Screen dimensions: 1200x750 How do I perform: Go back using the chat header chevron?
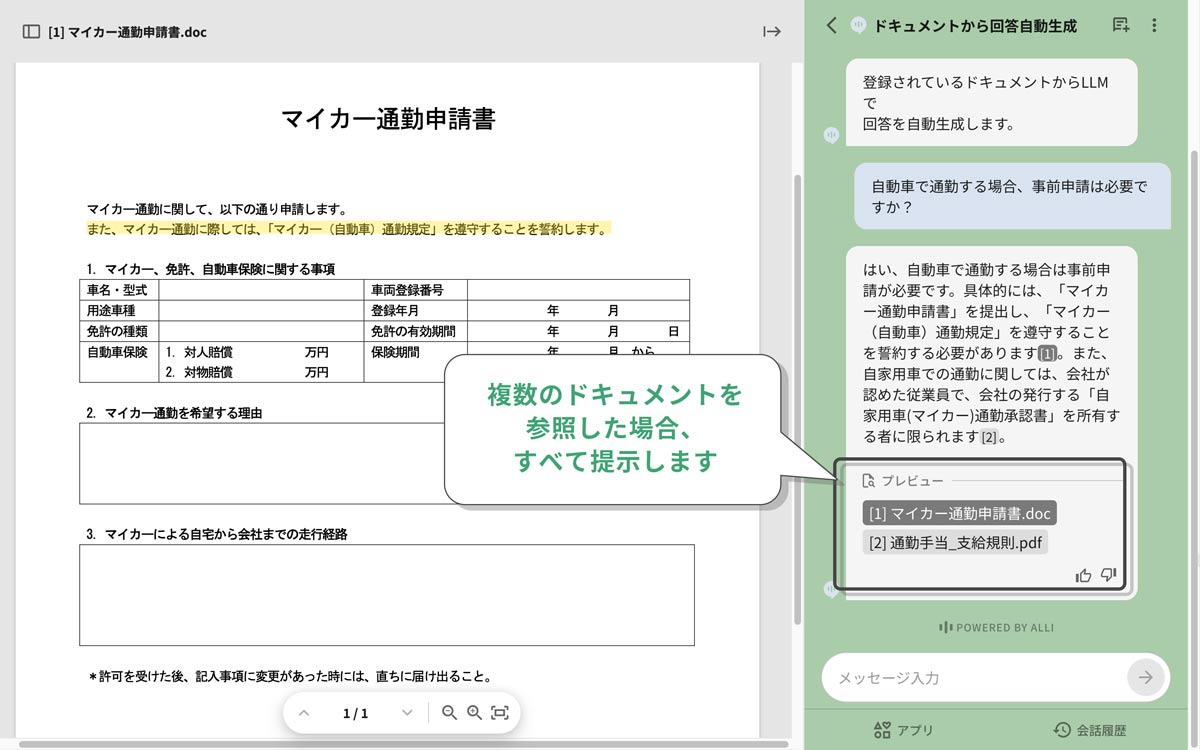pos(831,25)
